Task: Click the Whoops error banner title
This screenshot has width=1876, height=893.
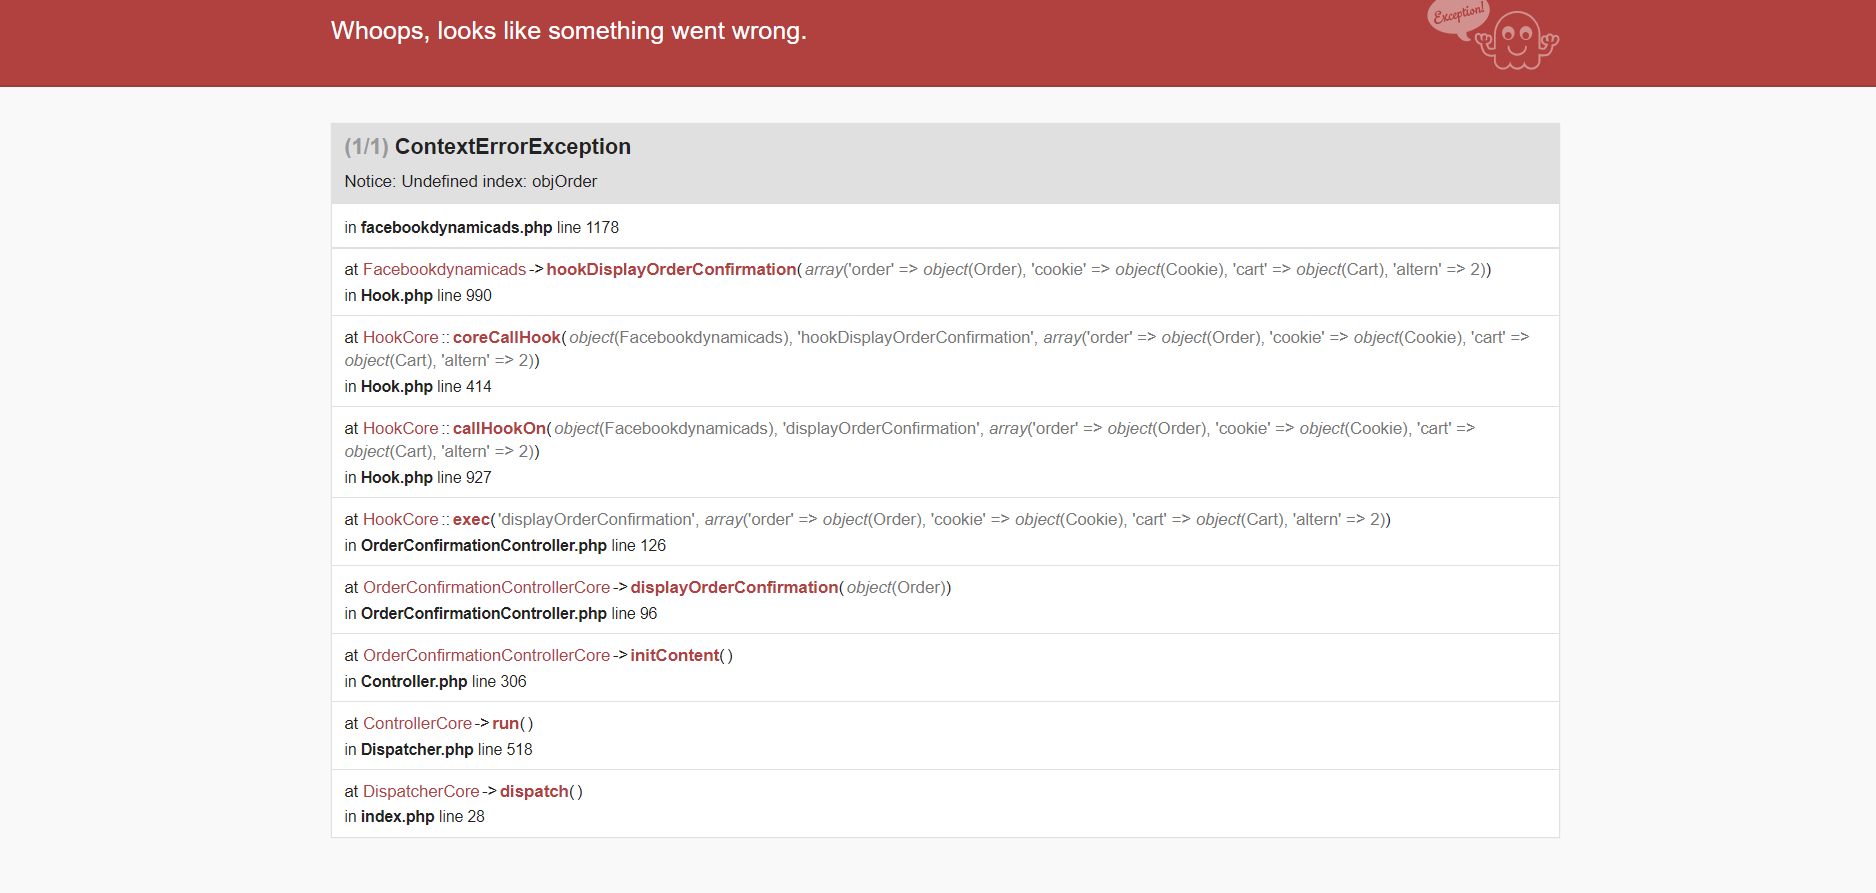Action: (568, 32)
